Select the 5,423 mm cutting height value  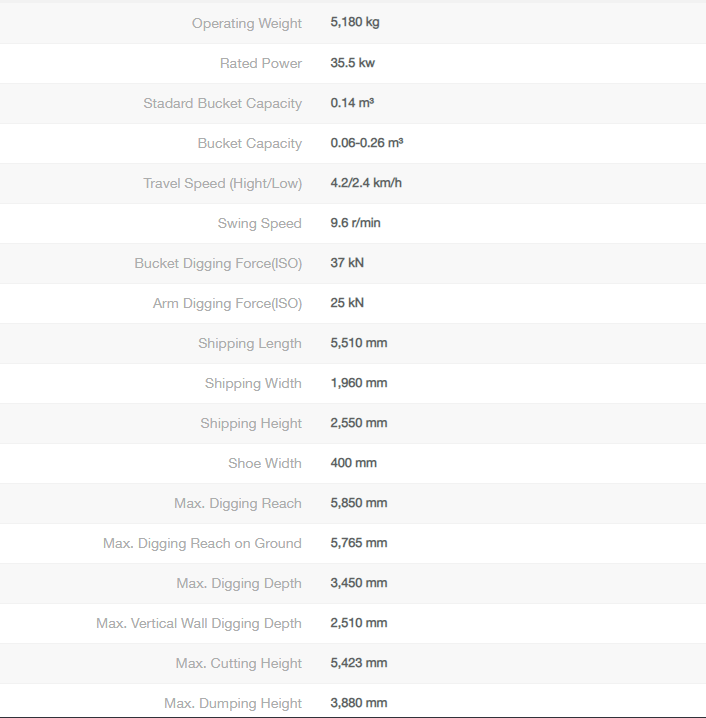[x=359, y=663]
